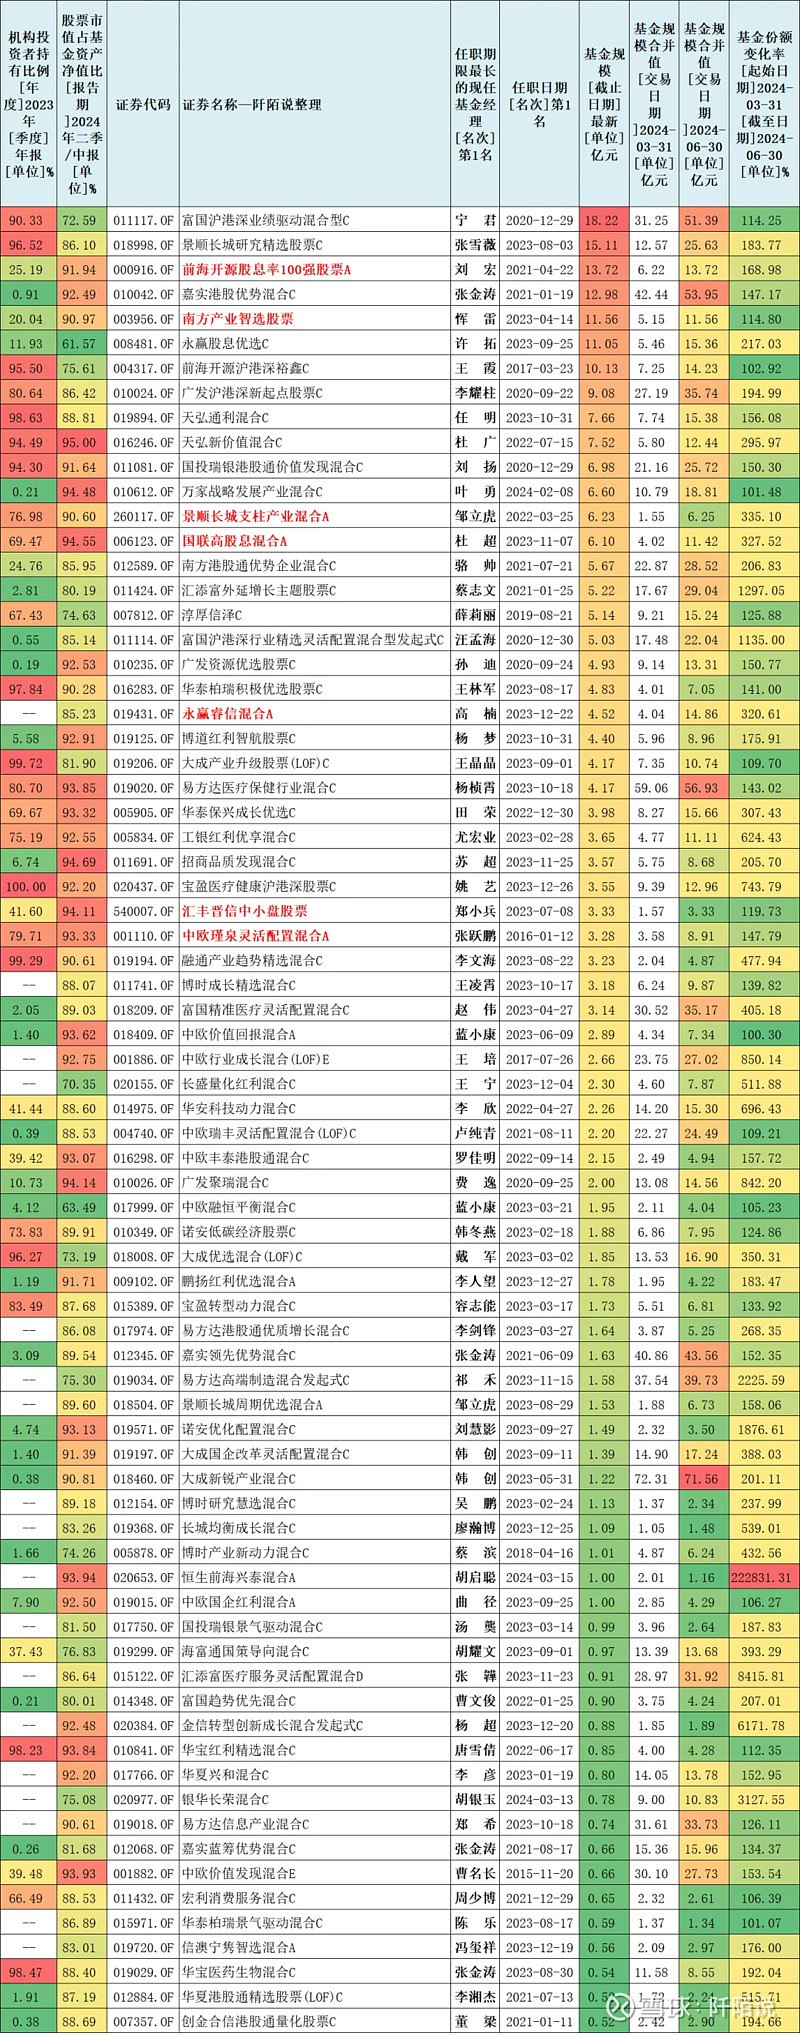
Task: Click fund name 汇丰晋信中小盘股票
Action: pyautogui.click(x=245, y=911)
